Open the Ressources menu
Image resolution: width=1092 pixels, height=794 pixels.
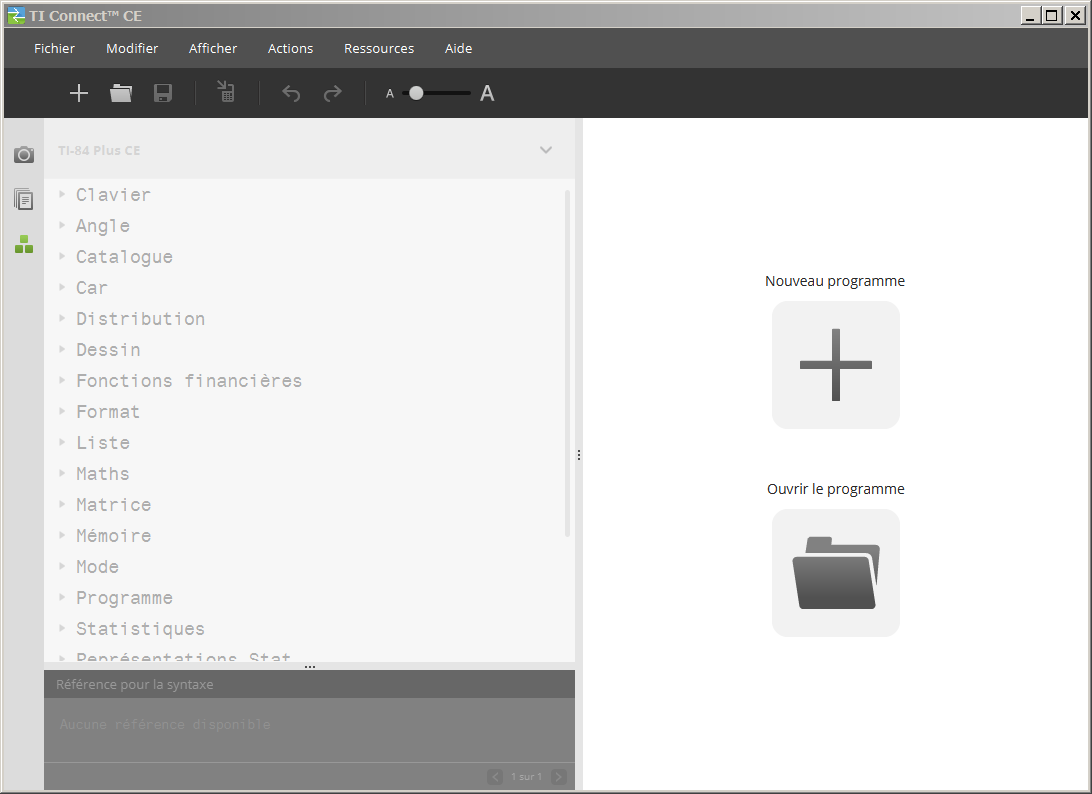click(378, 48)
